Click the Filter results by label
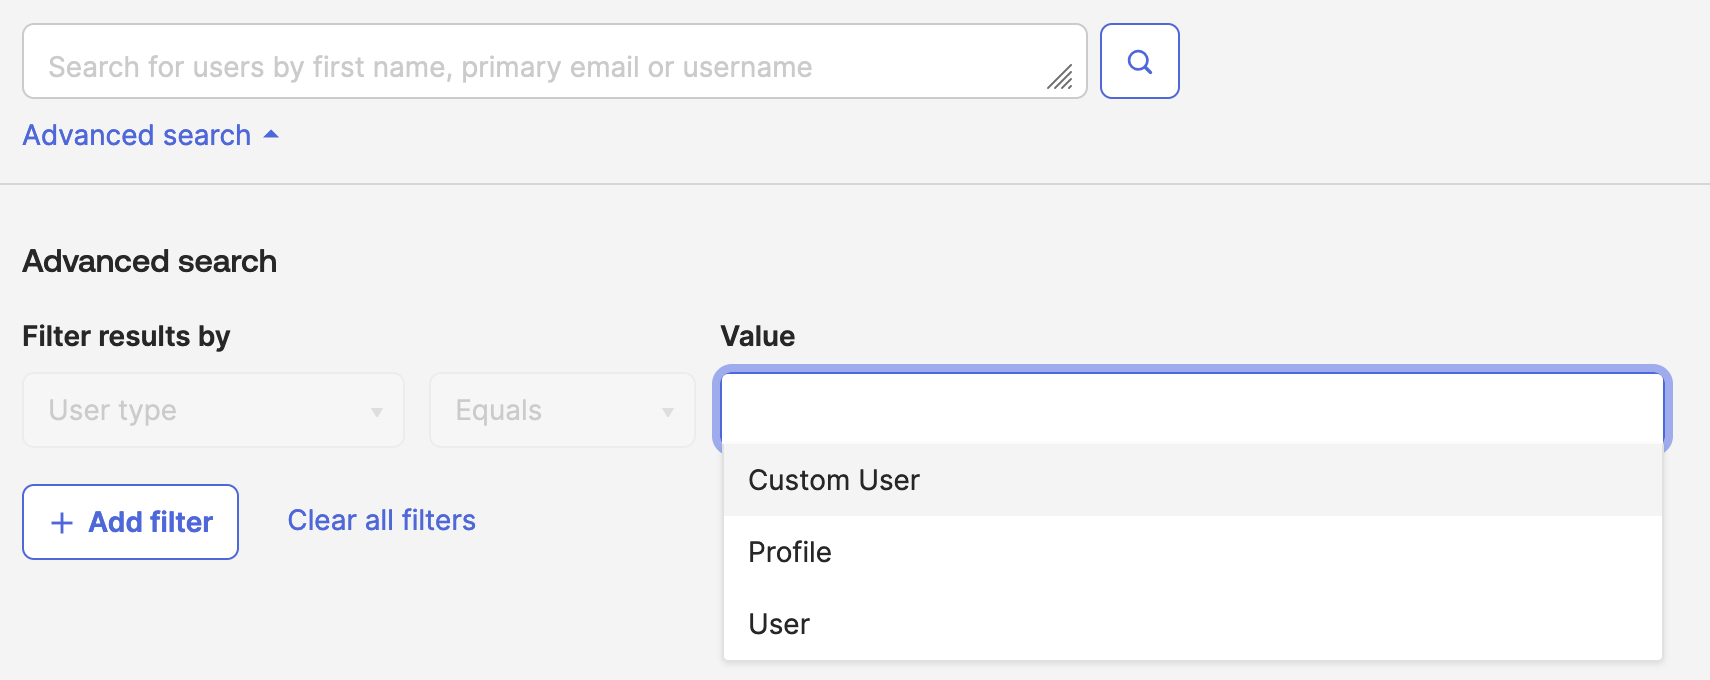 (126, 337)
